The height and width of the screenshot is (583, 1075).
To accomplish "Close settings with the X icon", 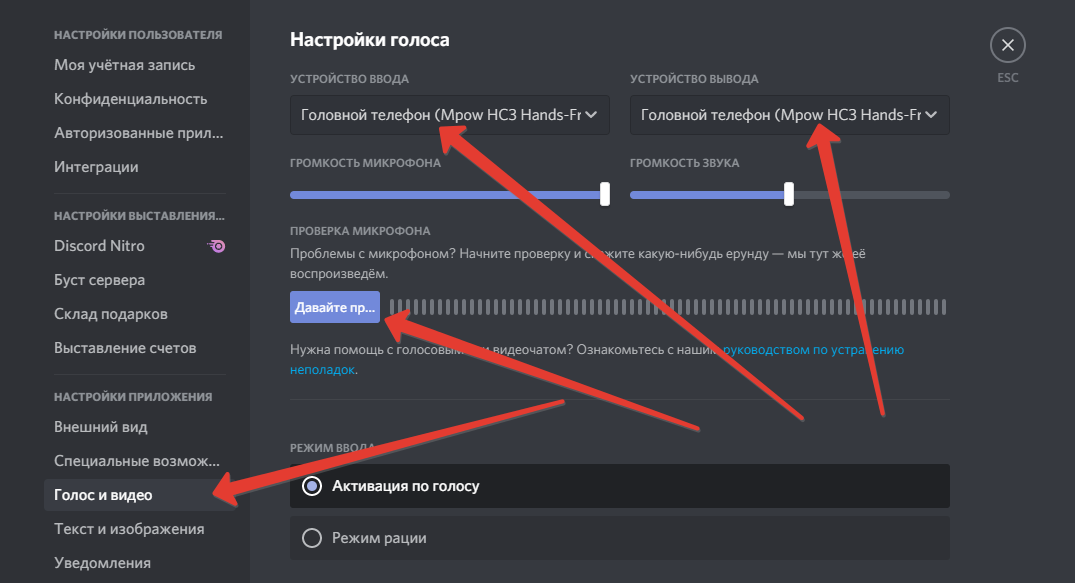I will pos(1007,45).
